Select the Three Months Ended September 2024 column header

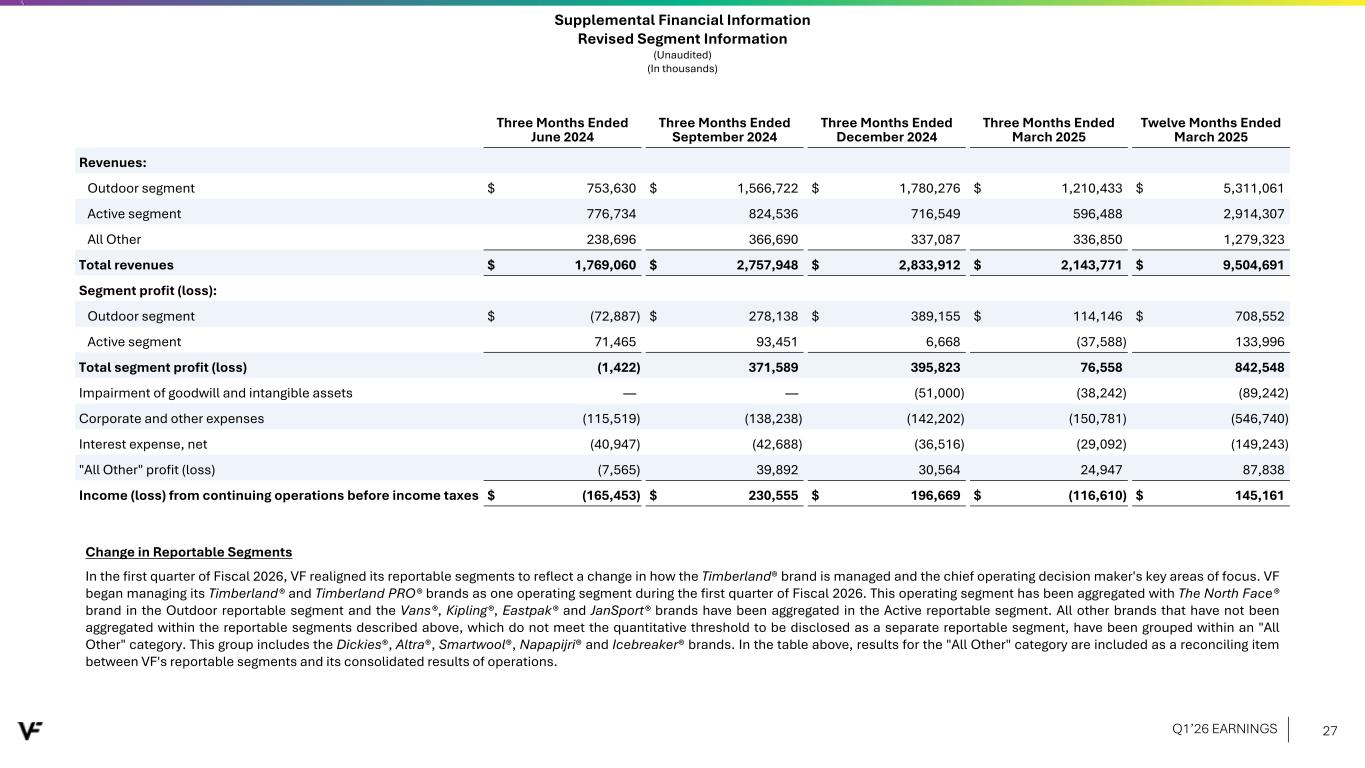[724, 130]
